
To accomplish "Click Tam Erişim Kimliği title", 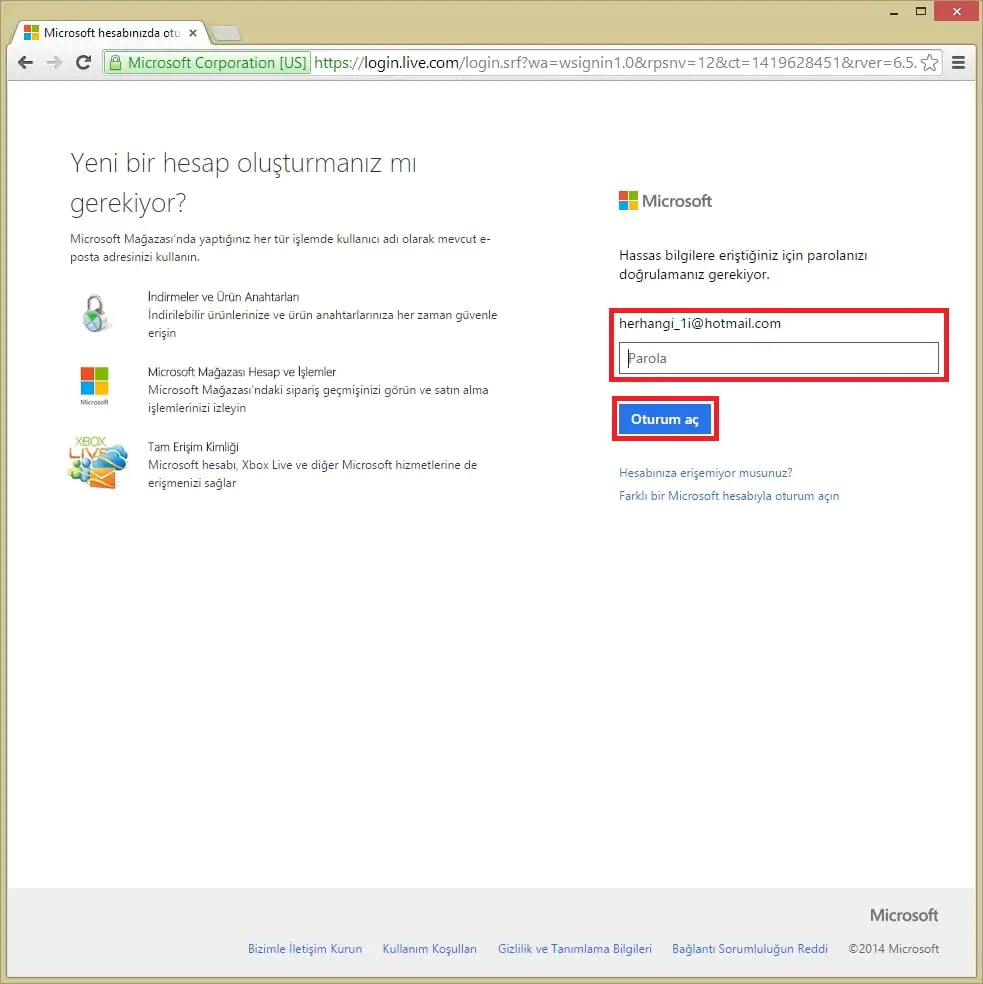I will coord(193,447).
